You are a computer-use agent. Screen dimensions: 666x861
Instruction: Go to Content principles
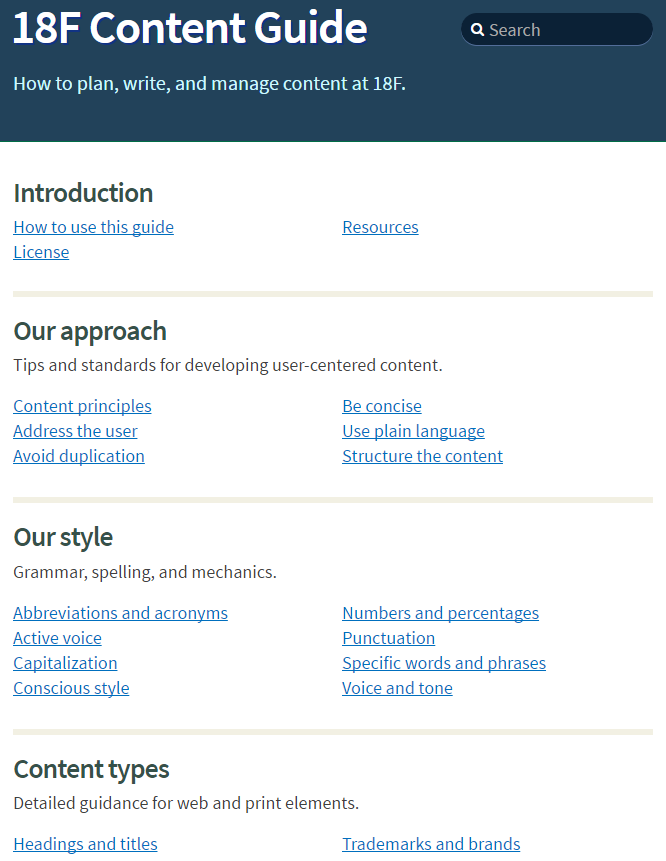(x=82, y=406)
